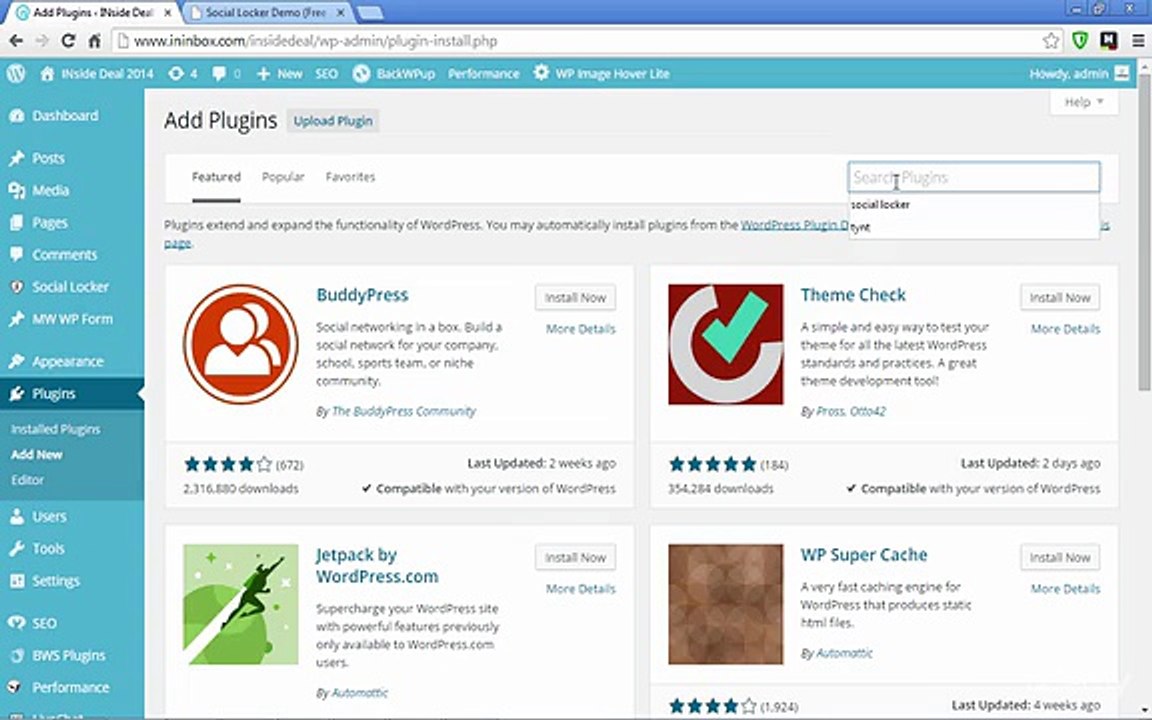Open a new browser tab
This screenshot has width=1152, height=720.
click(x=370, y=12)
